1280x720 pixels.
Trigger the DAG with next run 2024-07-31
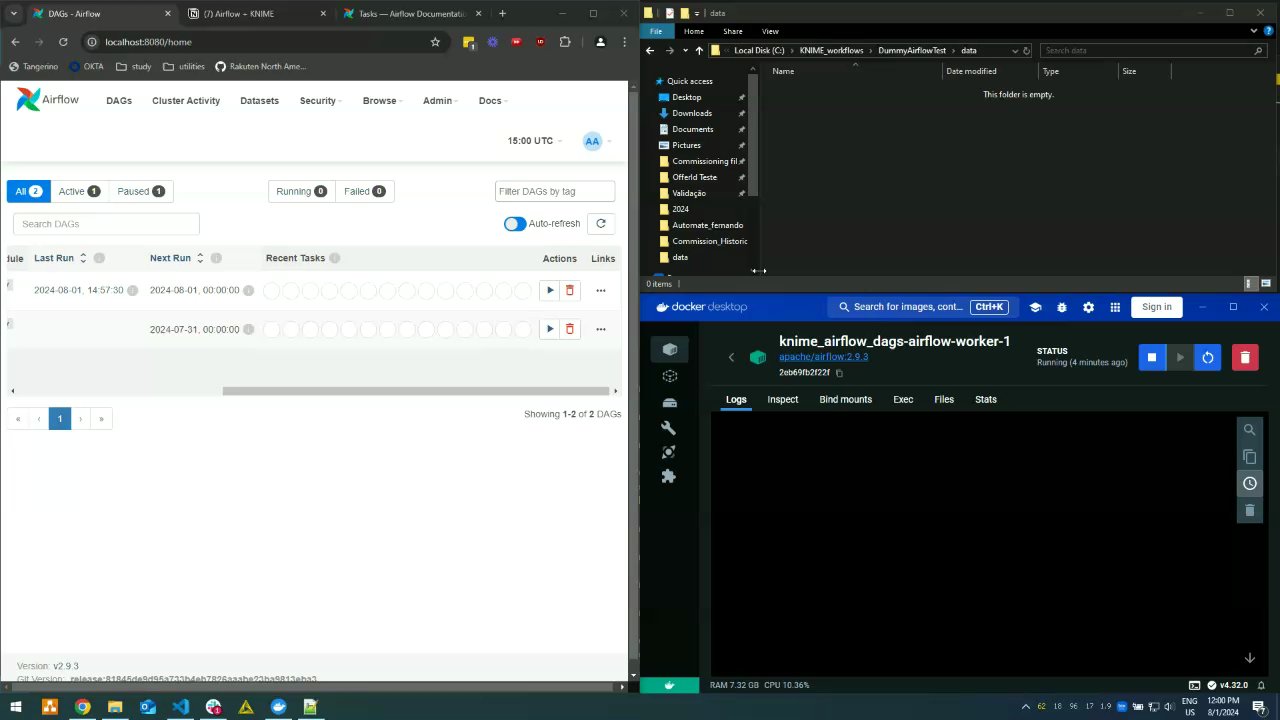(549, 329)
